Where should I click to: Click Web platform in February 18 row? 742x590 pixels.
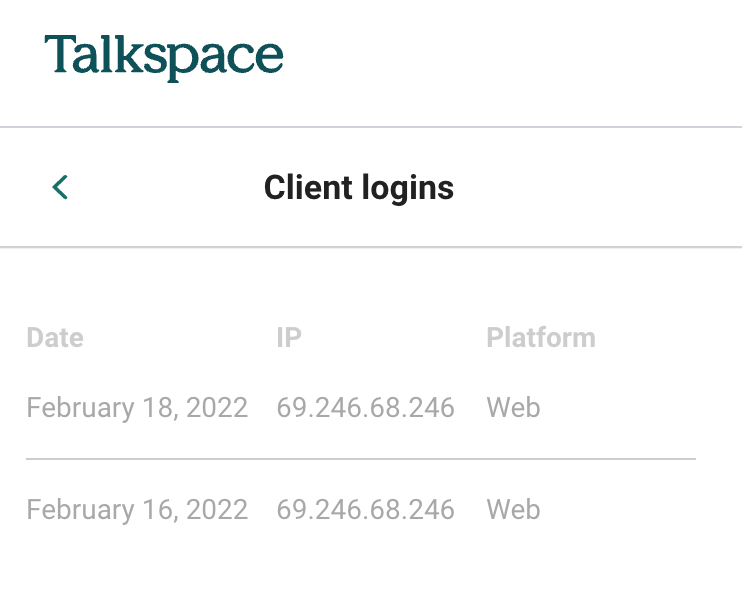(513, 407)
